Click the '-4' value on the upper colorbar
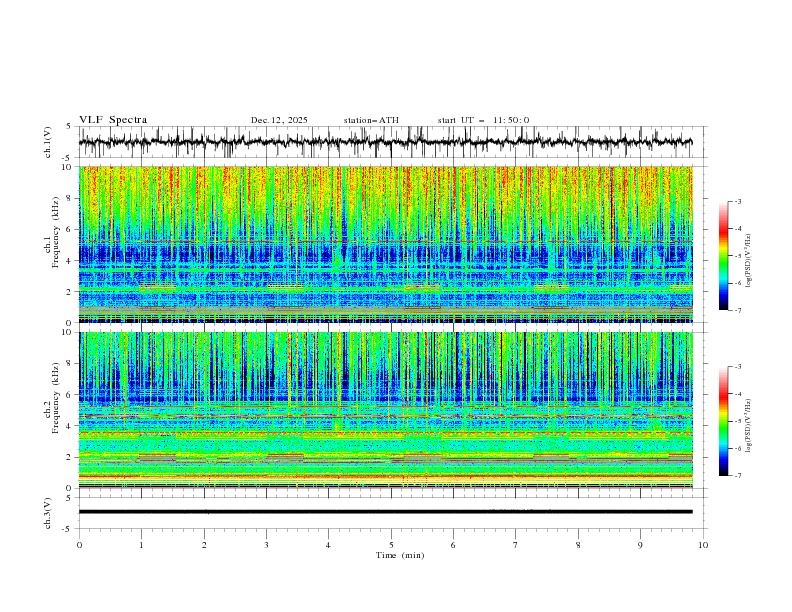The width and height of the screenshot is (792, 612). (x=738, y=229)
